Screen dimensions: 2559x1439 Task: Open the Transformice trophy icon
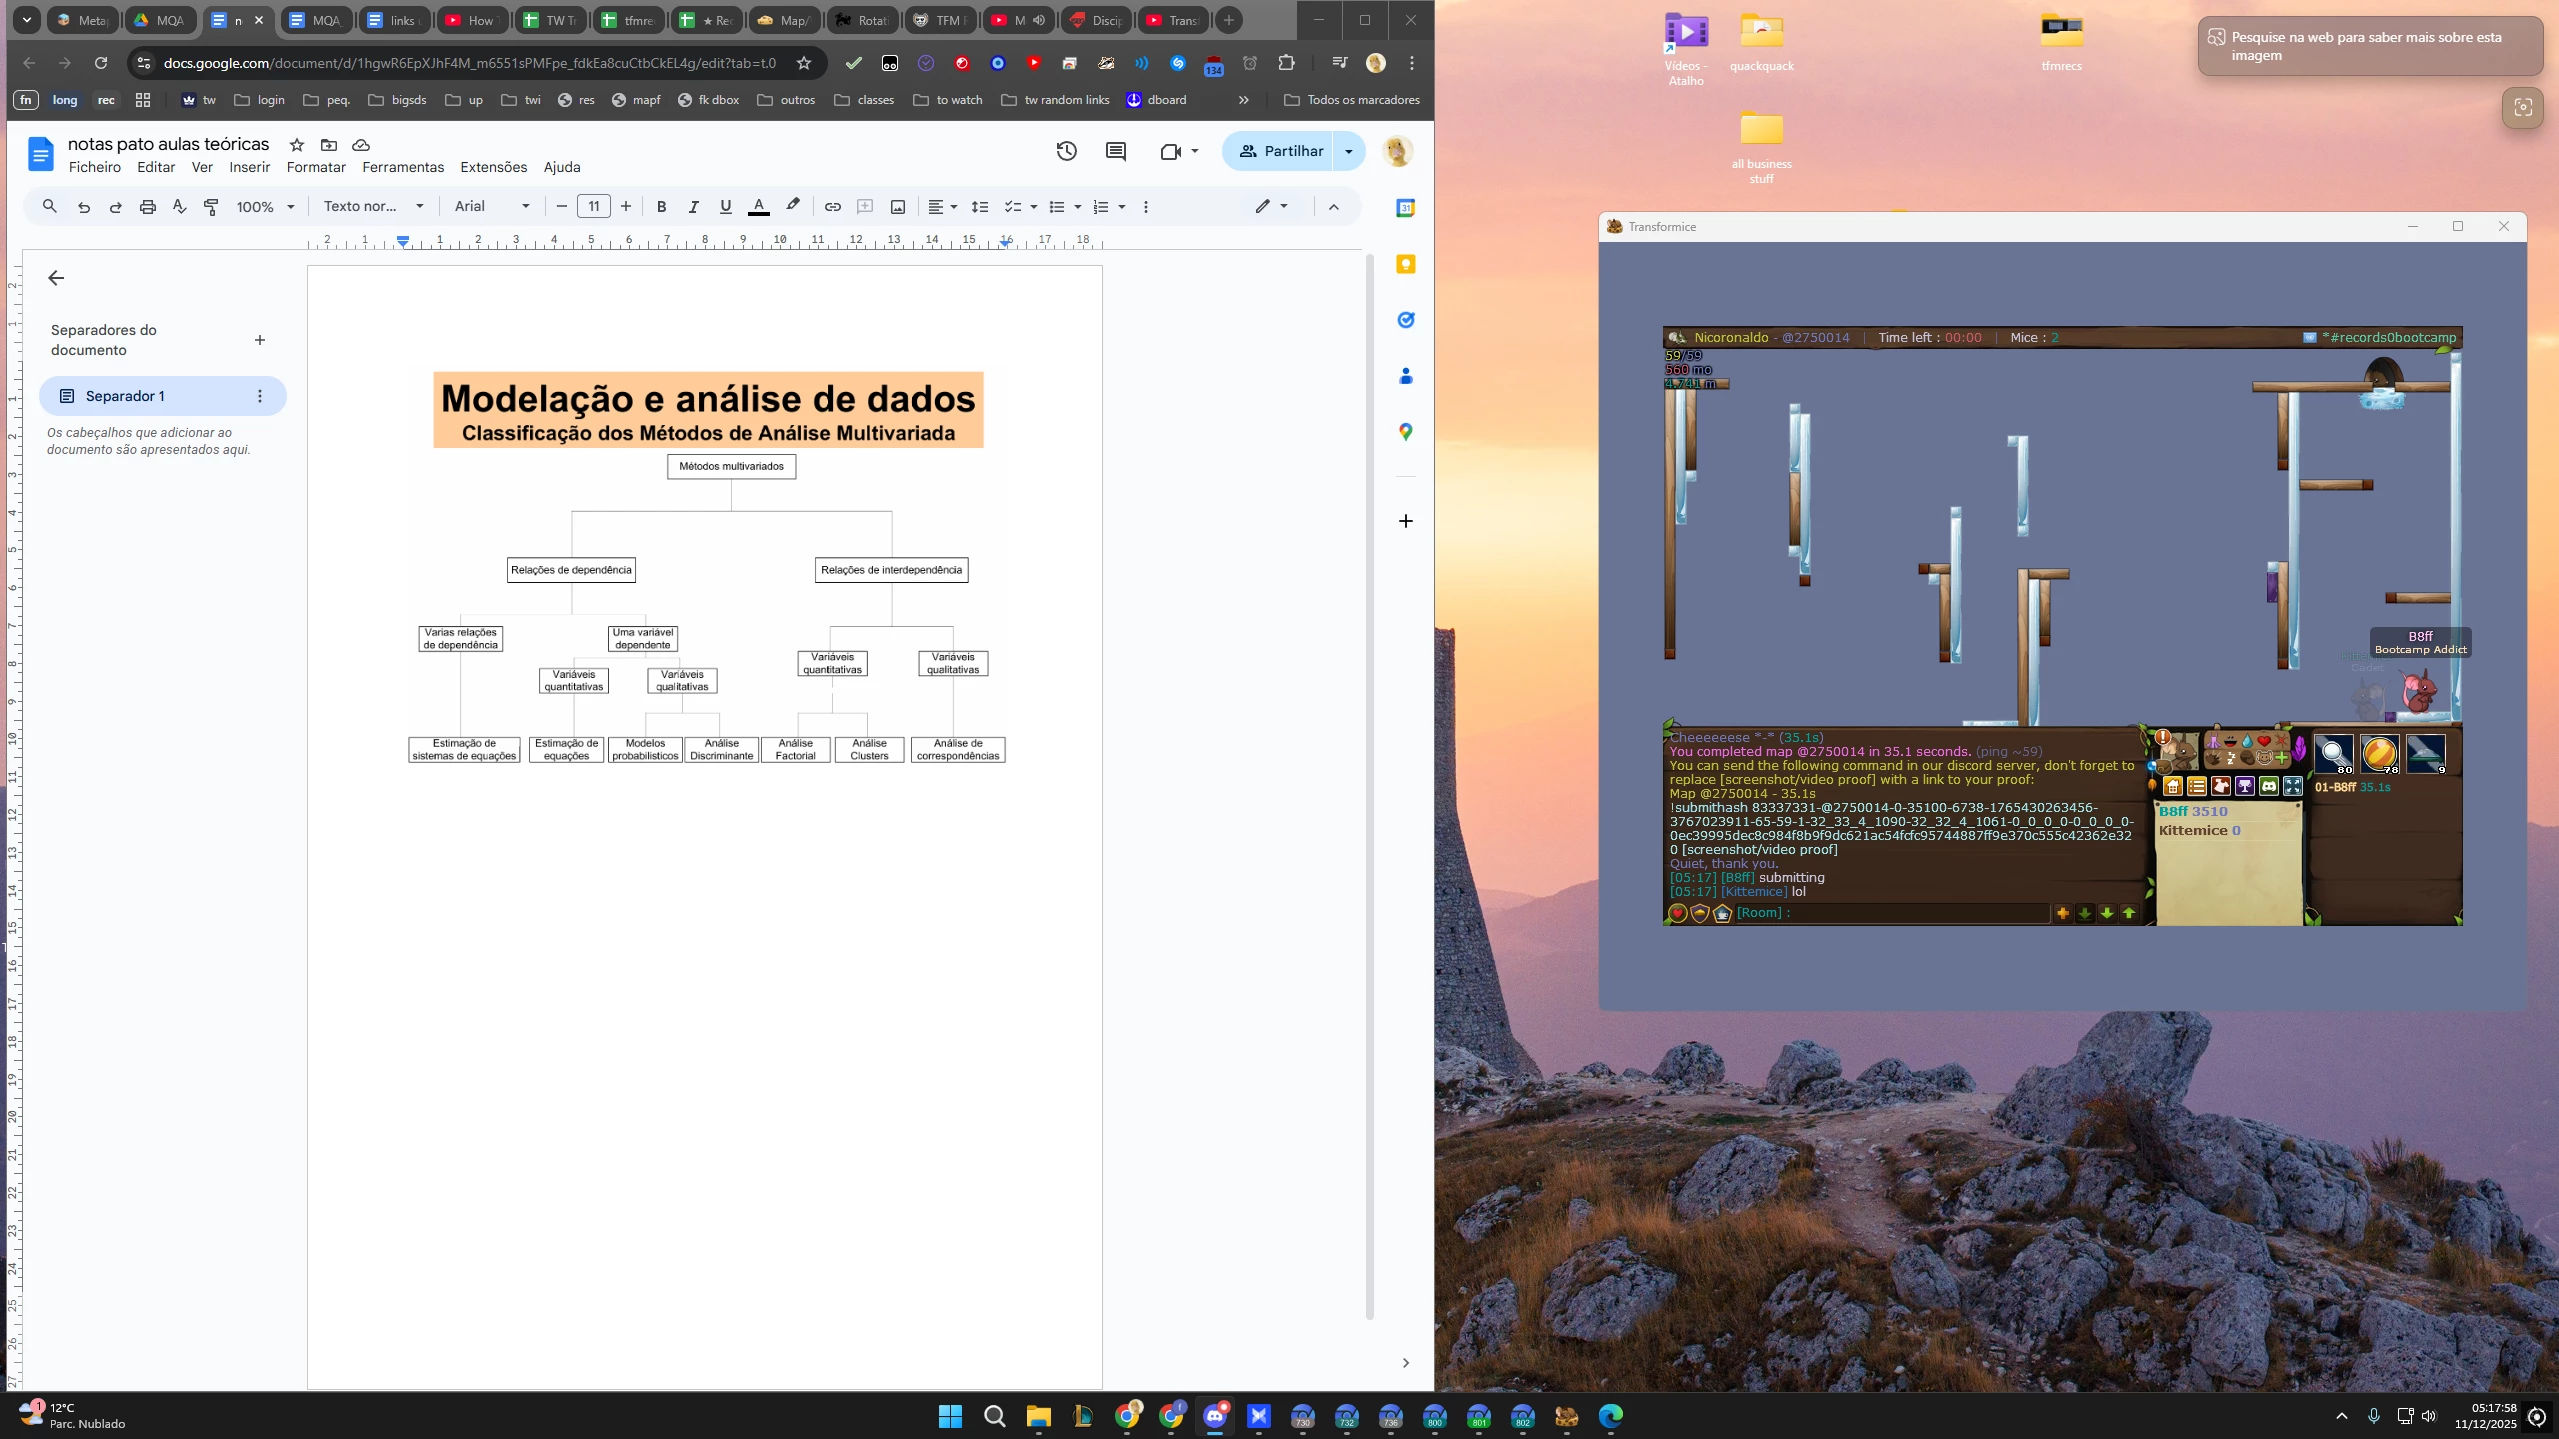(2245, 787)
